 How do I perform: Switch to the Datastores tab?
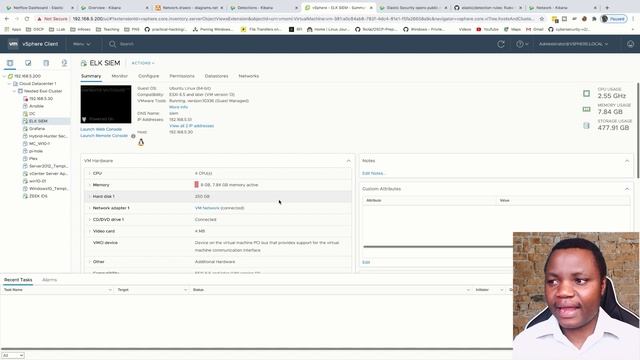[x=216, y=76]
